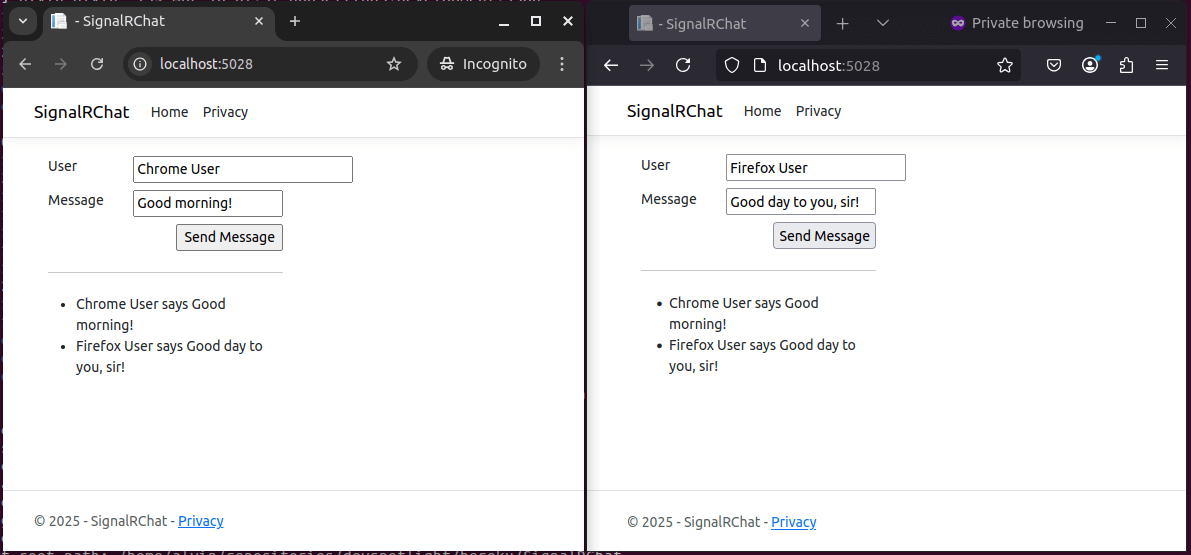Click the 'Firefox User says Good day' message in Chrome
1191x555 pixels.
click(x=169, y=357)
